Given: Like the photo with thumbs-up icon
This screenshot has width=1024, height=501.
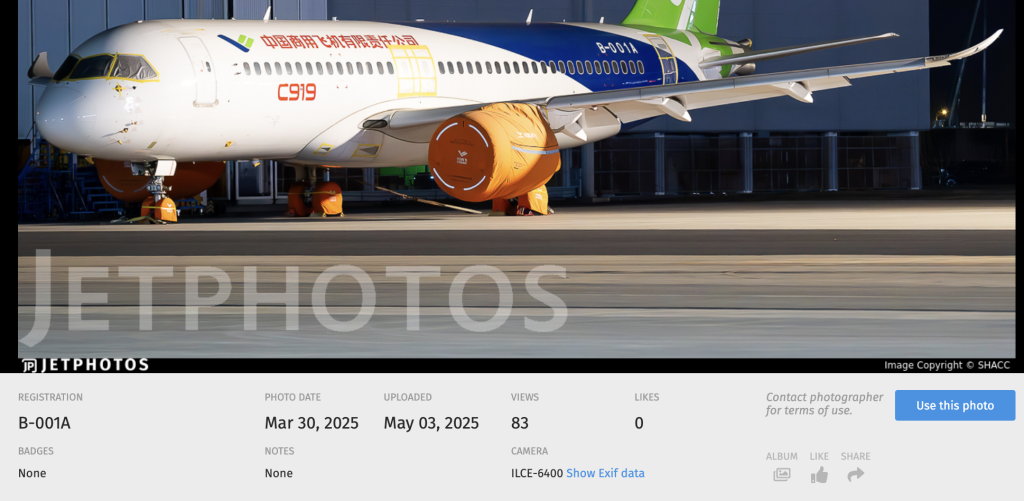Looking at the screenshot, I should pyautogui.click(x=819, y=475).
